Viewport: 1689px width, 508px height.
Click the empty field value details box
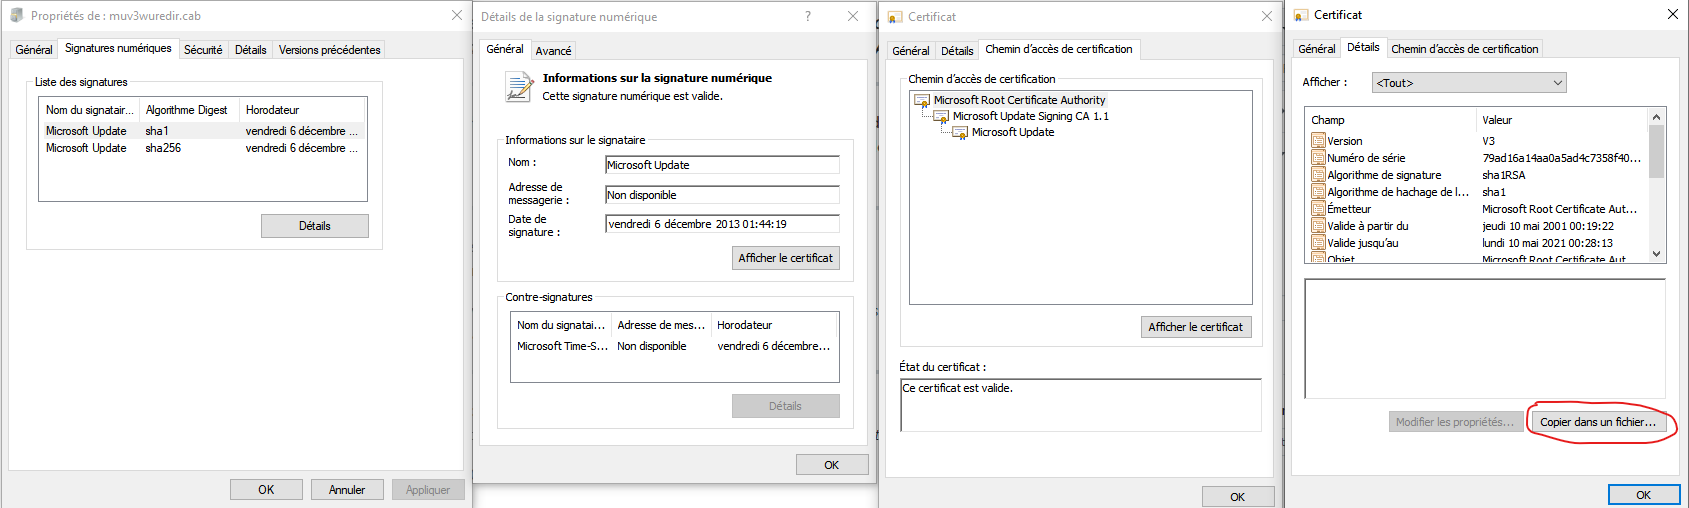tap(1485, 339)
